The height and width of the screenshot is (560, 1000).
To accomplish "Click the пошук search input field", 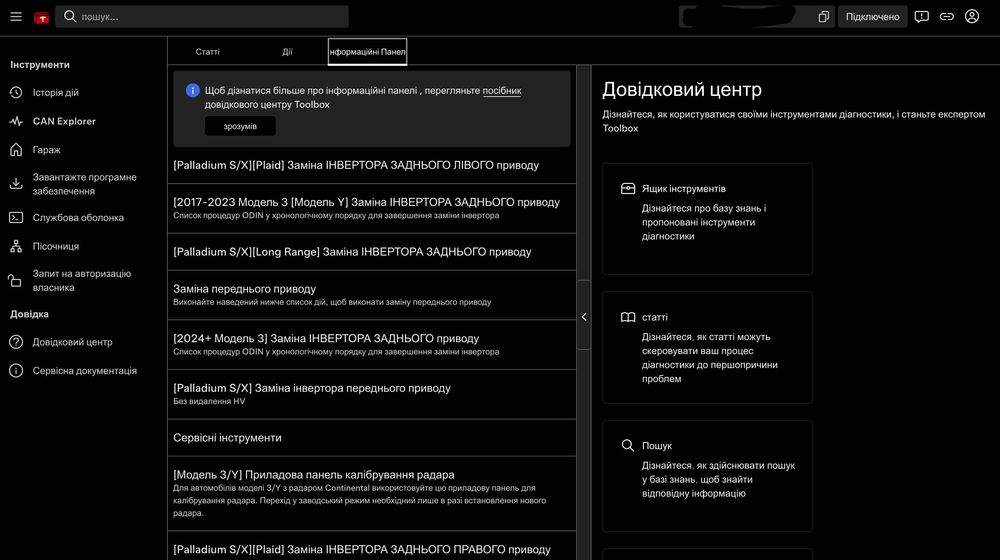I will coord(202,17).
